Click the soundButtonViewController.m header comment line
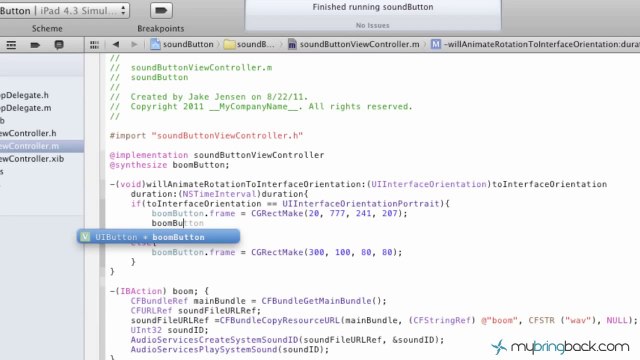The width and height of the screenshot is (640, 360). (191, 68)
